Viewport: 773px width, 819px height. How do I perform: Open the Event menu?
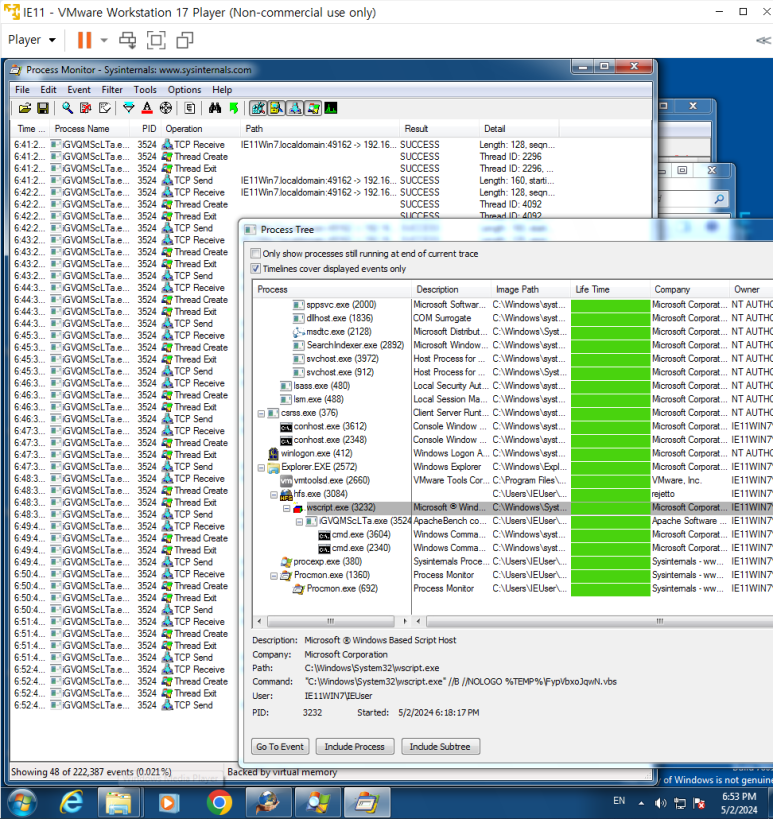pyautogui.click(x=79, y=90)
